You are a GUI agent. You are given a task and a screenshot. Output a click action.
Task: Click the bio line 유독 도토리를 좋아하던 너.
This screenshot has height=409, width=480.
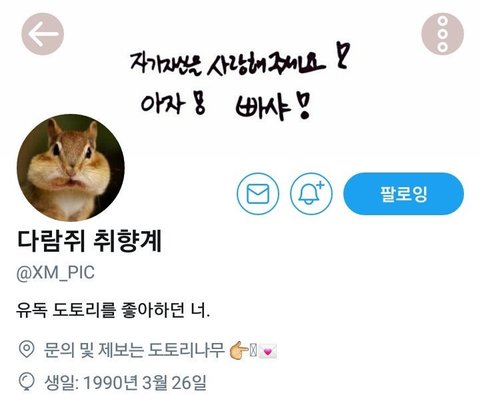(x=113, y=310)
